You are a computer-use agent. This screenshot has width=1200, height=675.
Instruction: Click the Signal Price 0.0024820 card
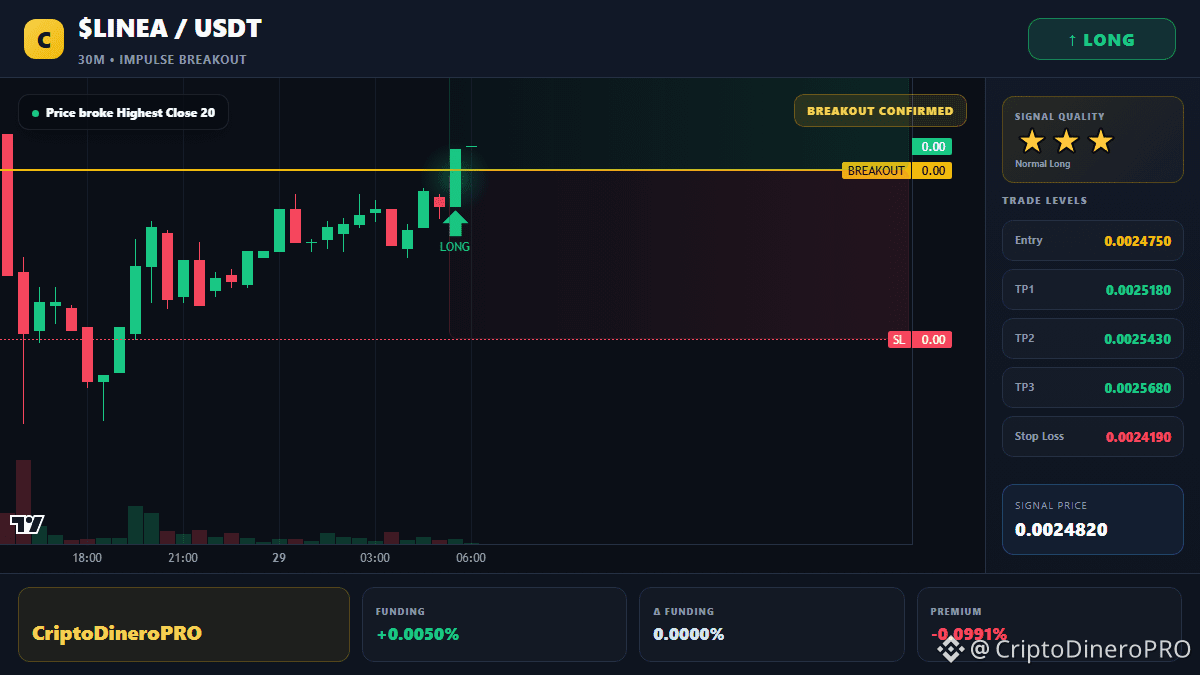pyautogui.click(x=1092, y=519)
